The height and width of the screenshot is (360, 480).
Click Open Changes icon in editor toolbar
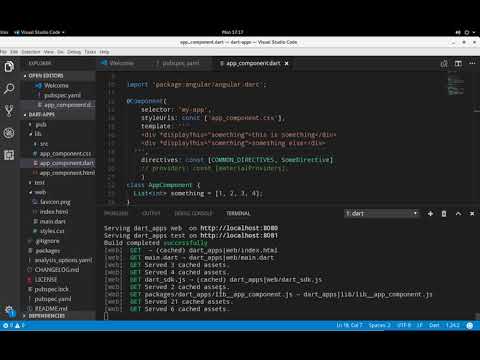coord(444,63)
